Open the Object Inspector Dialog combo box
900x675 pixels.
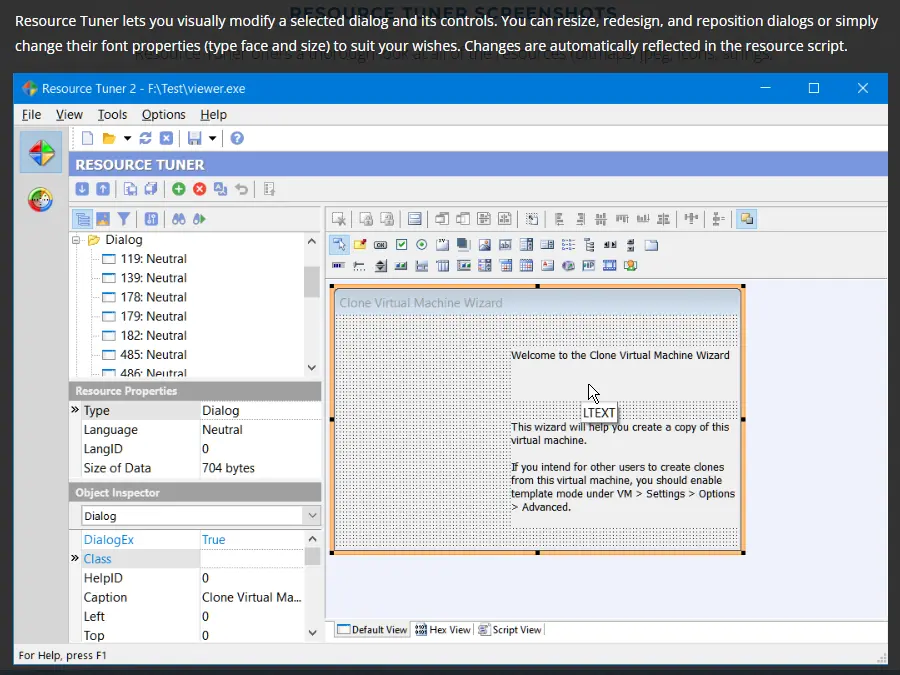312,515
